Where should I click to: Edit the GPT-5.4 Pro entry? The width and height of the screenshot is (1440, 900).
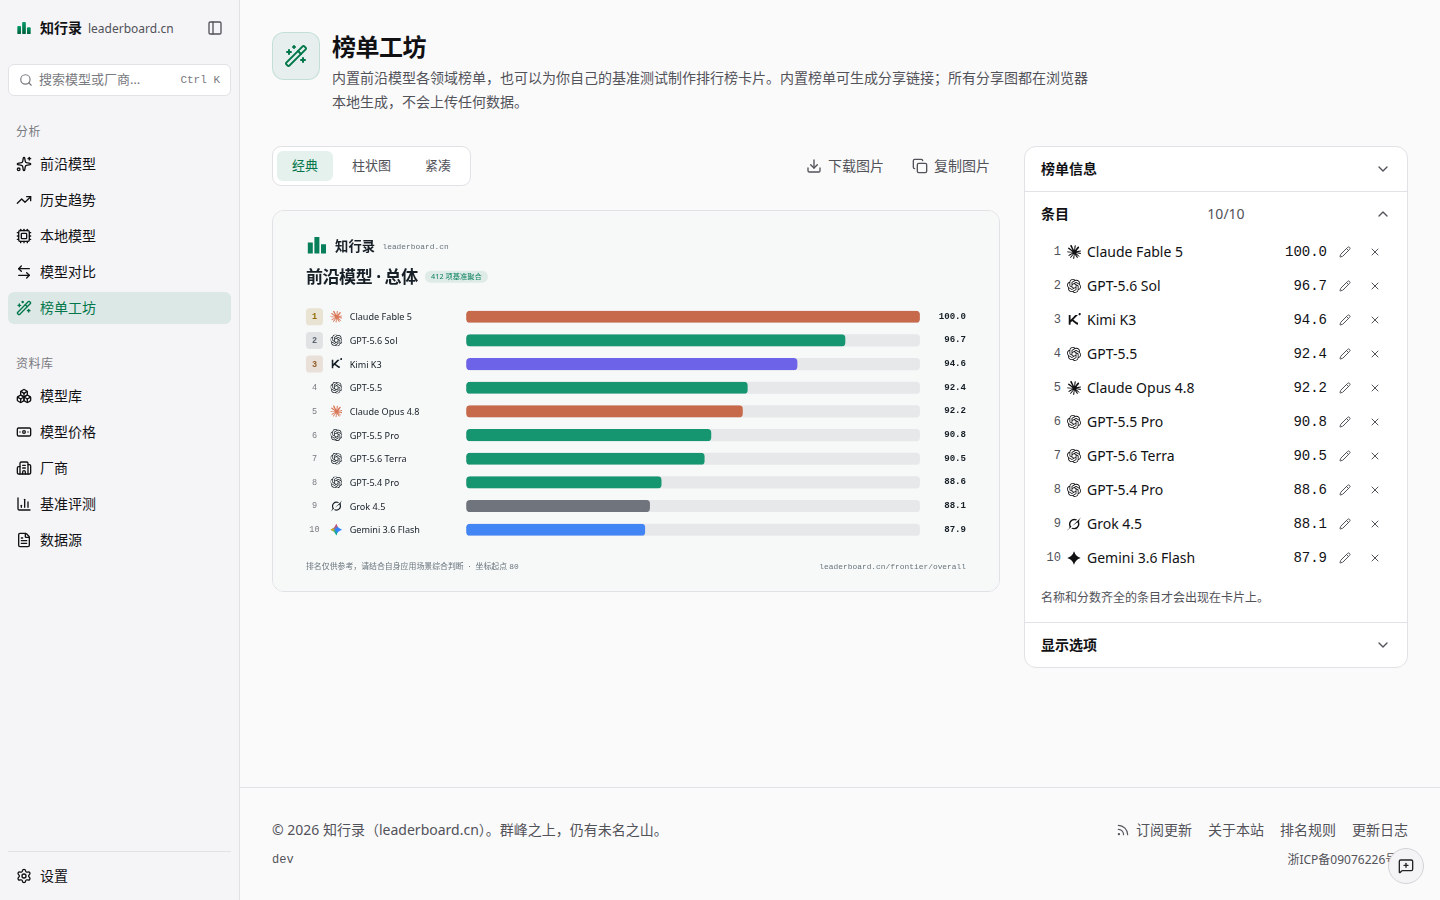click(1345, 490)
